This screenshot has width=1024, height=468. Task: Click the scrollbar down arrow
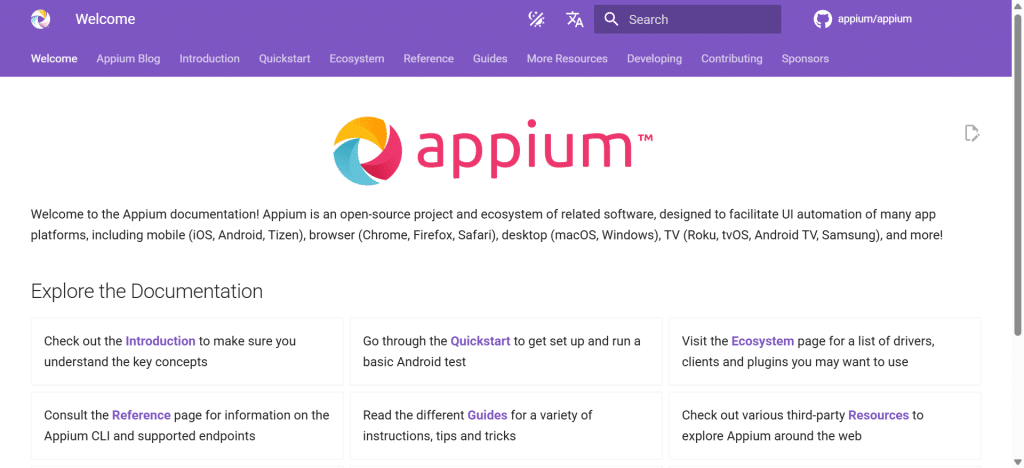coord(1018,462)
